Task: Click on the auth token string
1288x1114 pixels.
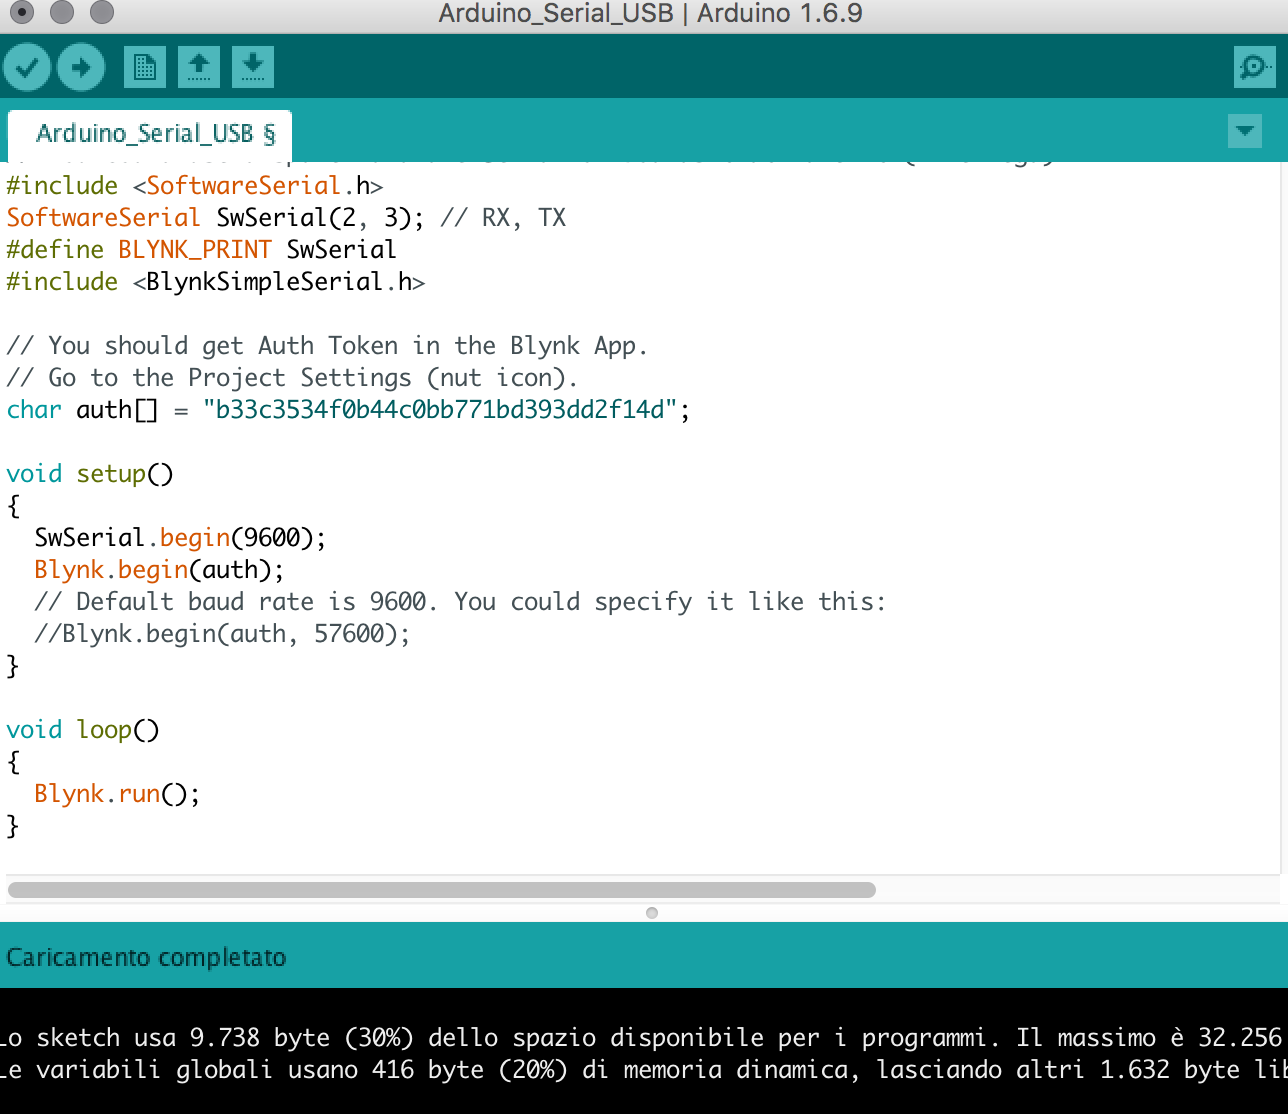Action: (x=440, y=410)
